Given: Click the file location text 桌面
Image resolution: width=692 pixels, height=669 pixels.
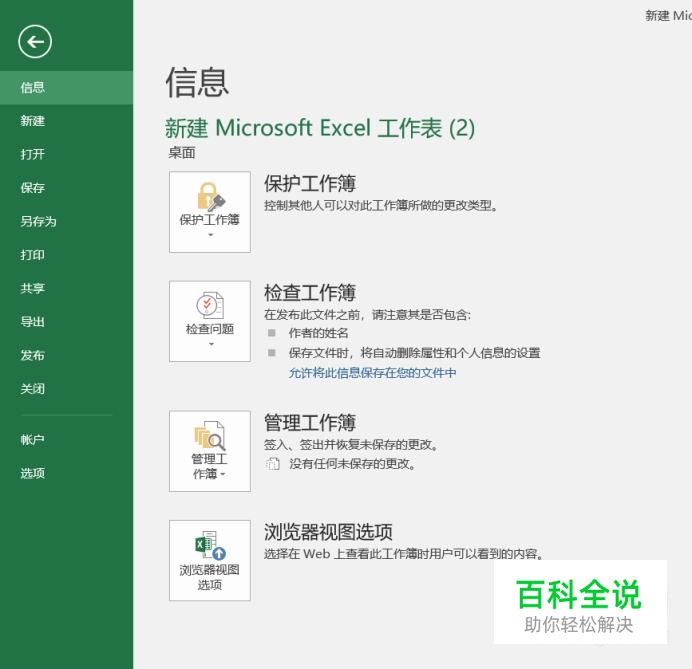Looking at the screenshot, I should click(x=182, y=153).
